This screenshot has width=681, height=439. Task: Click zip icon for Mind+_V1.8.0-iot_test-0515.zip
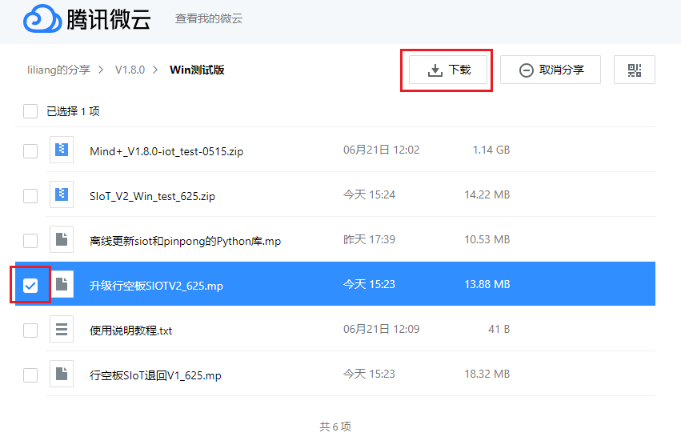(61, 150)
